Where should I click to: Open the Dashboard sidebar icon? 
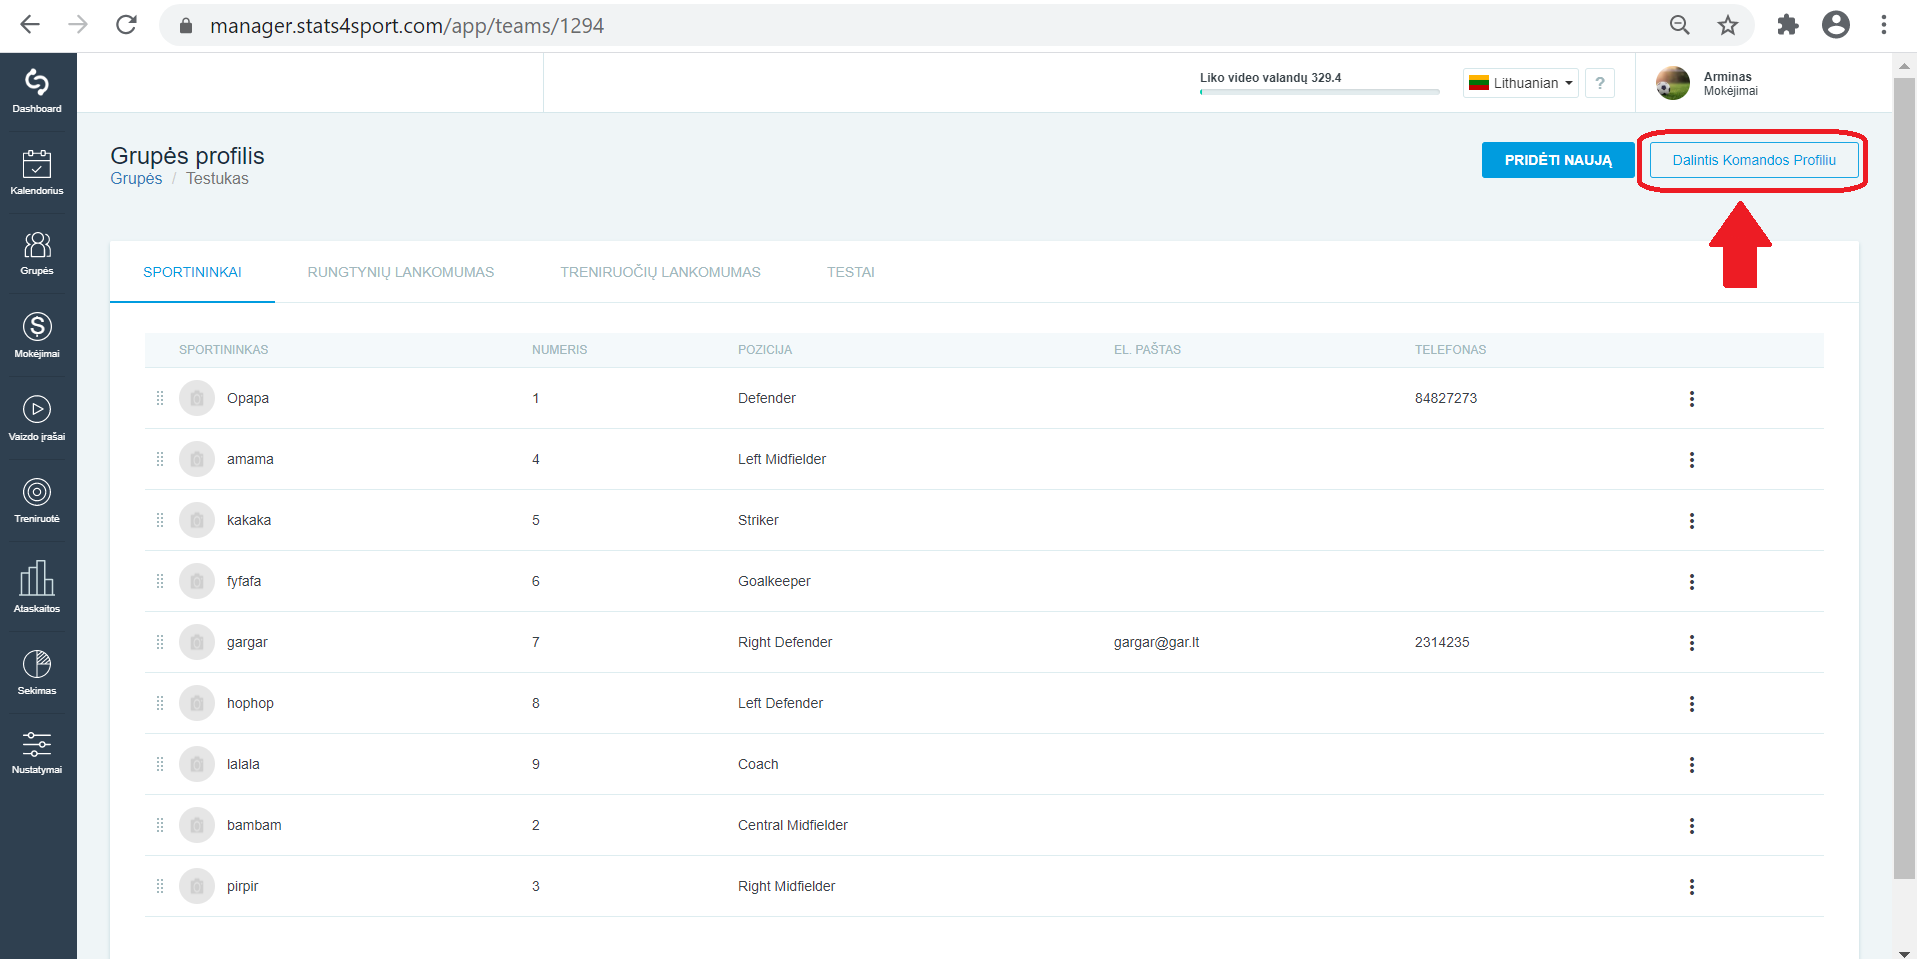(x=37, y=91)
